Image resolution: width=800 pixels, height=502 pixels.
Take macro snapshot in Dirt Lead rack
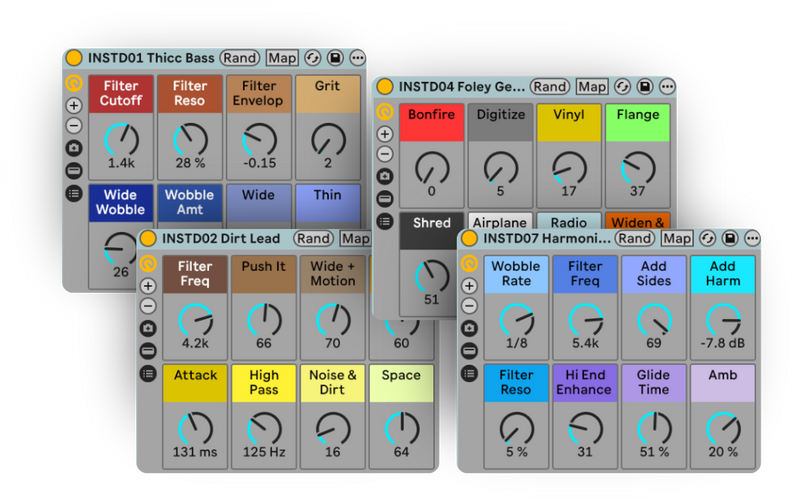point(148,328)
